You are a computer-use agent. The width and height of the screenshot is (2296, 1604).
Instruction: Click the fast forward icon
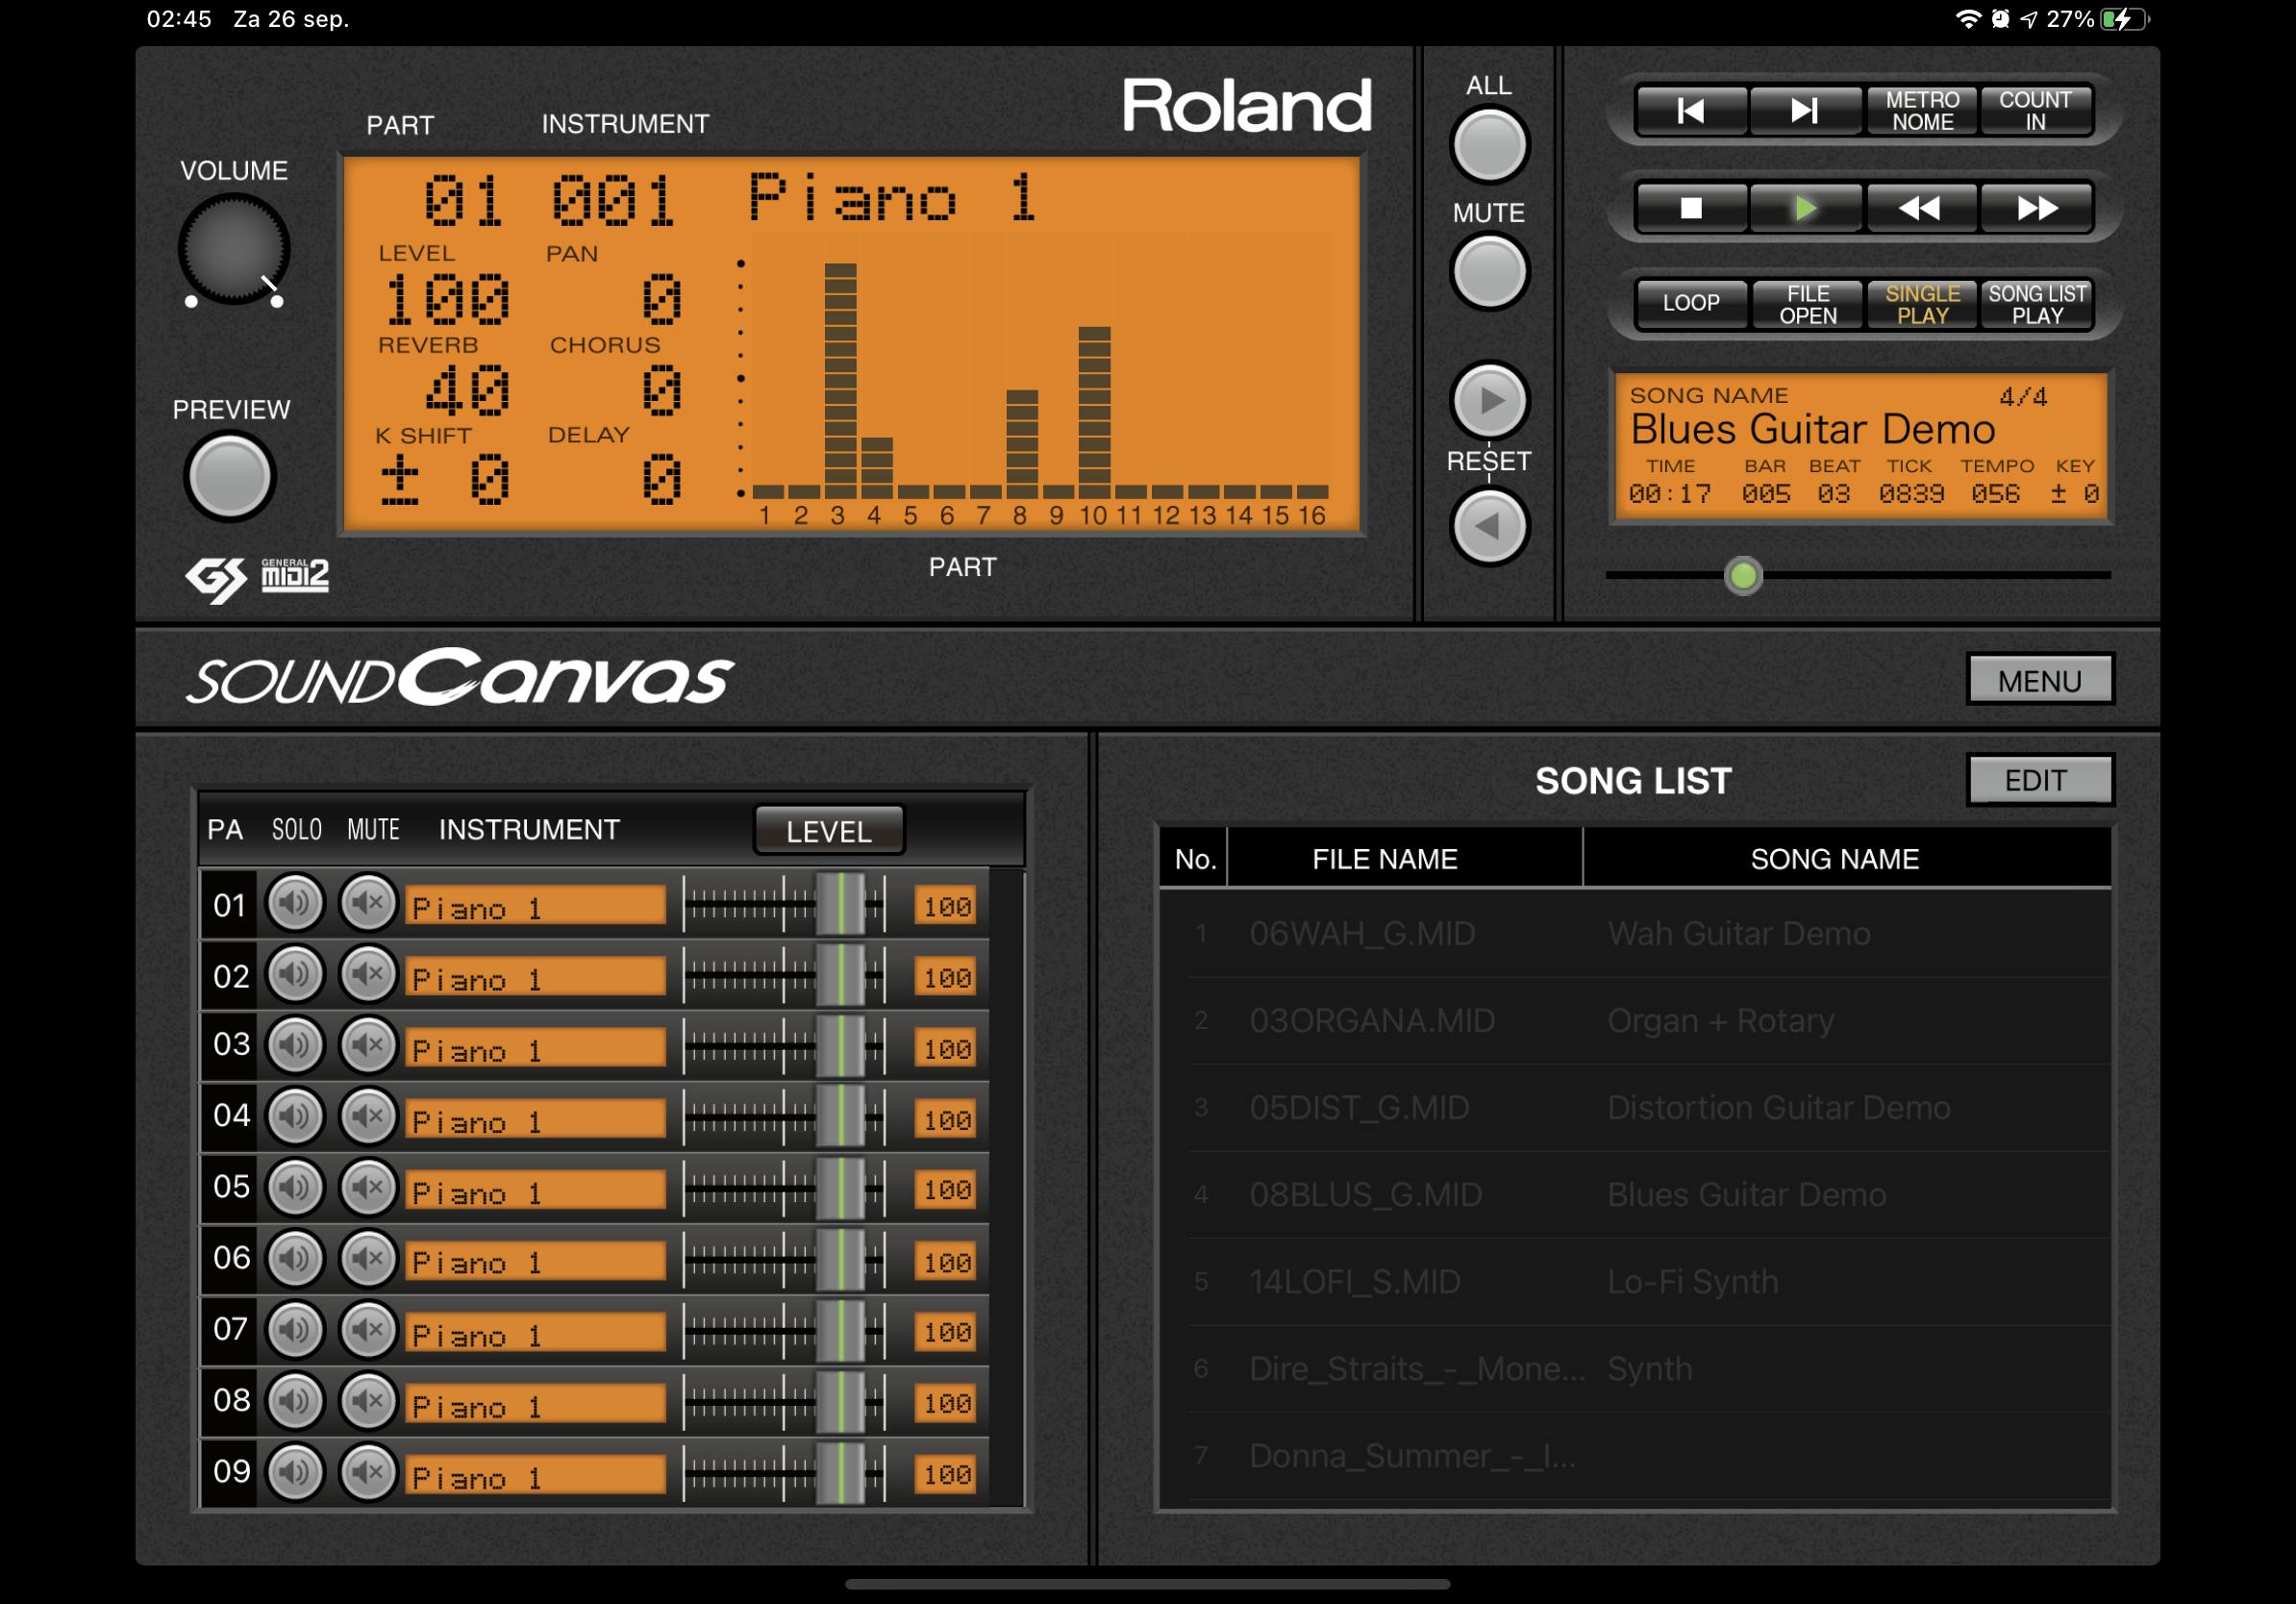(x=2036, y=208)
